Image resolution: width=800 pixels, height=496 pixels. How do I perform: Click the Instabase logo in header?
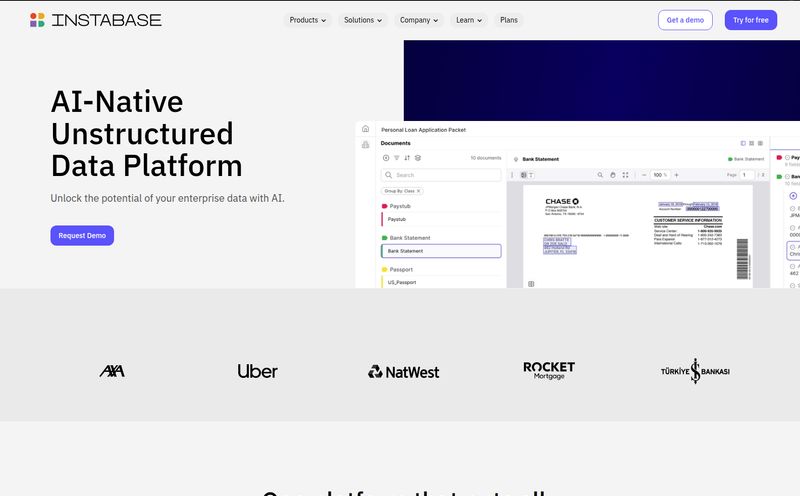95,20
